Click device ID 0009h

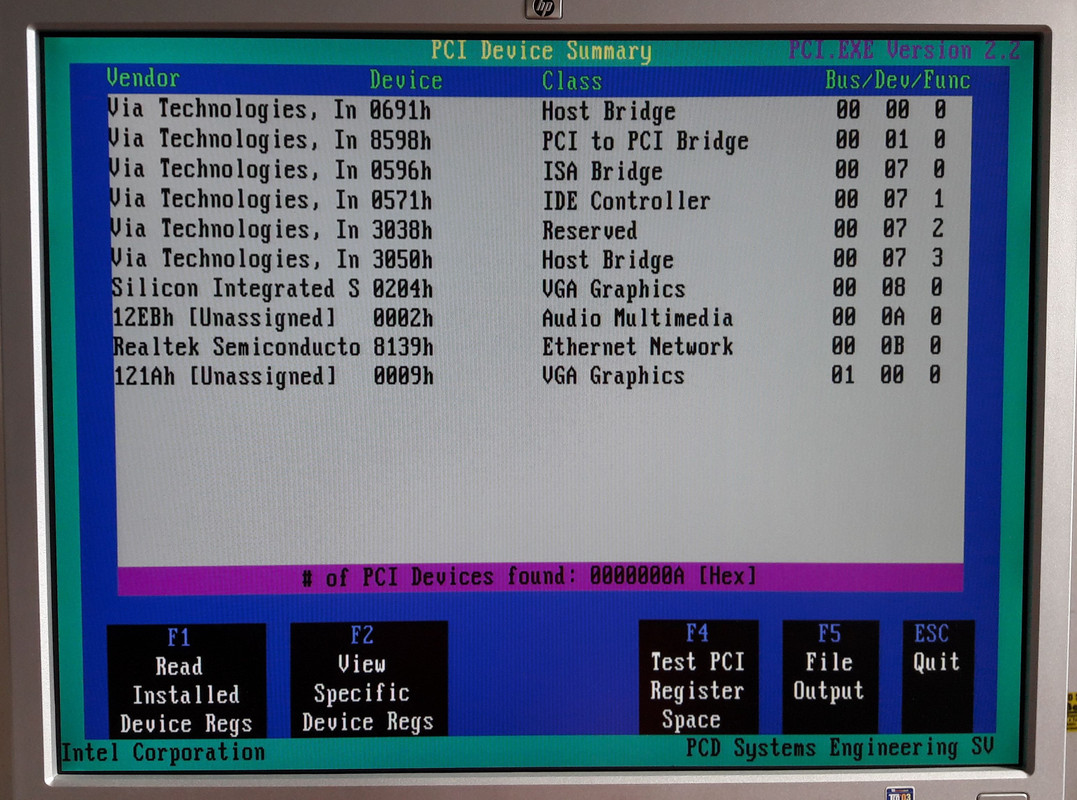click(403, 376)
